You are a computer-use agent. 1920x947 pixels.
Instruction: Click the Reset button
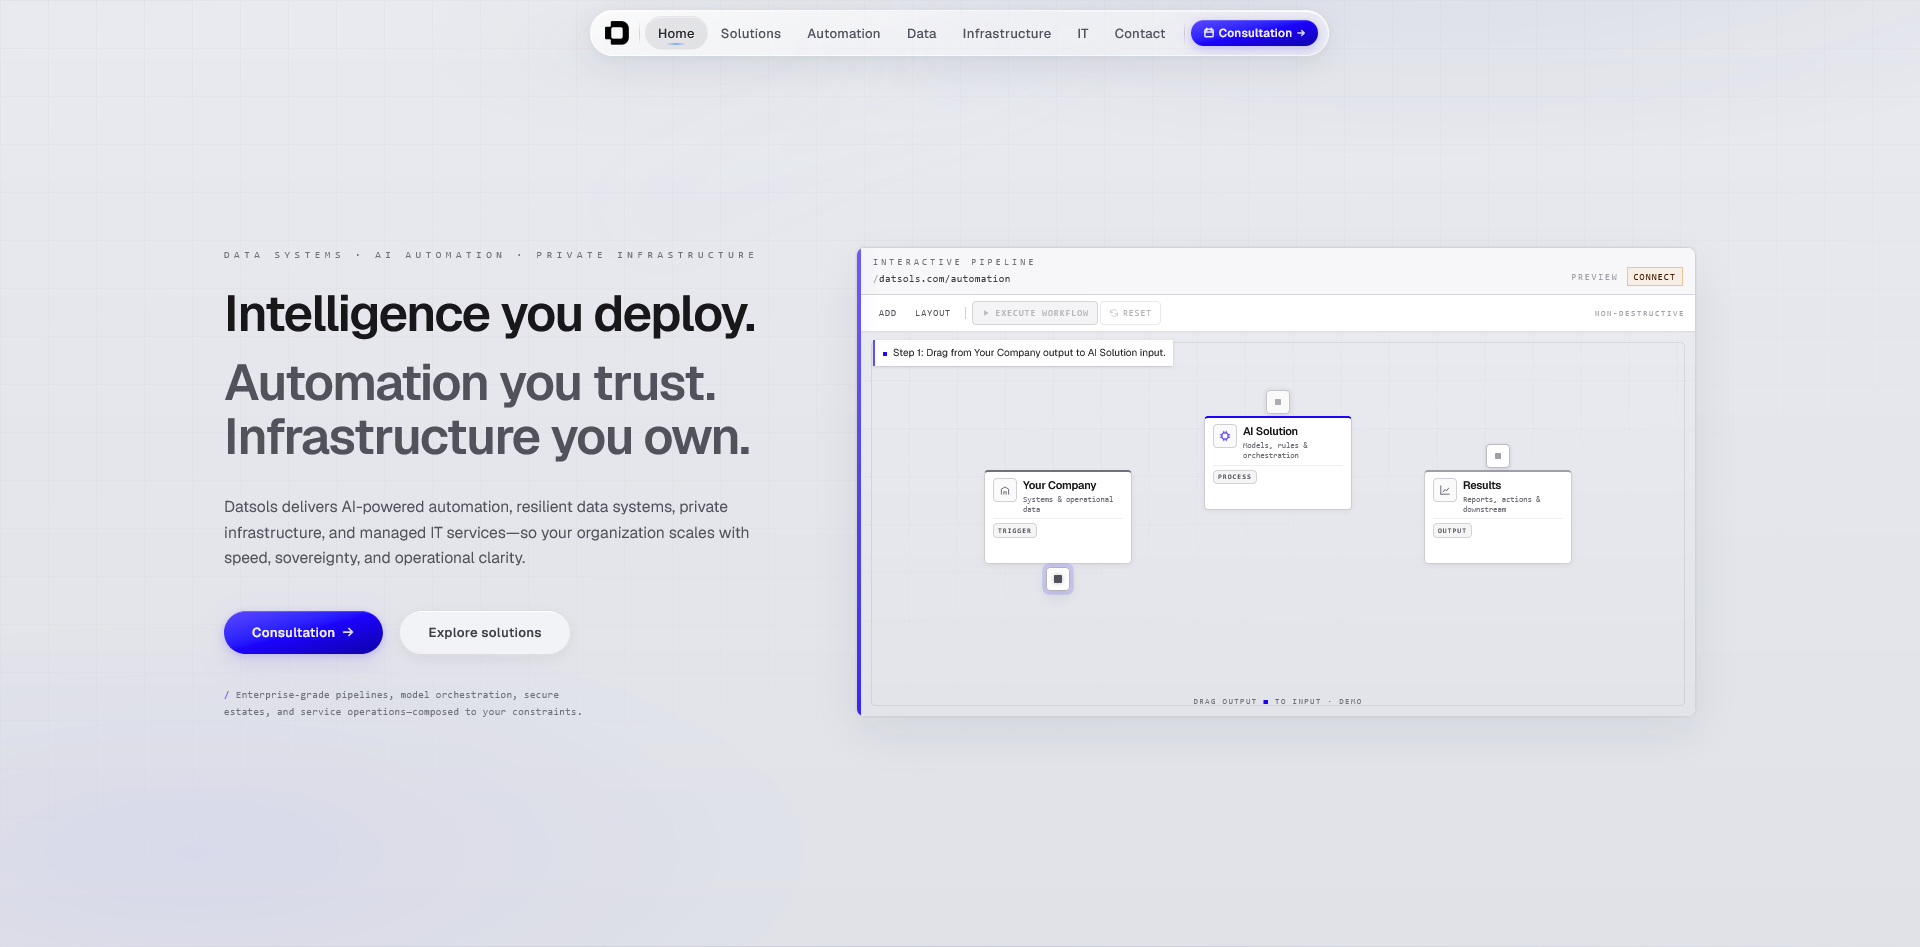(x=1130, y=313)
